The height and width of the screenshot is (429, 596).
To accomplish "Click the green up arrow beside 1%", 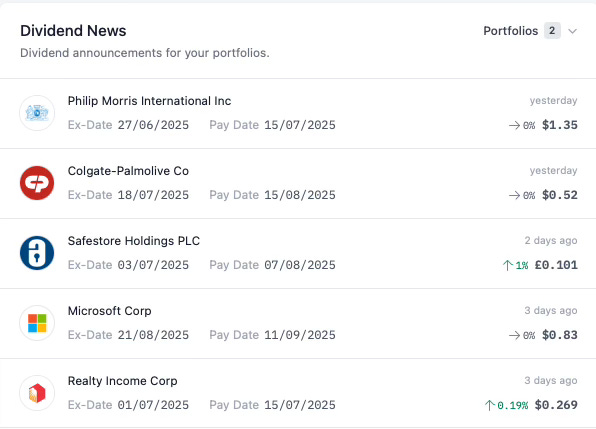I will pos(507,265).
